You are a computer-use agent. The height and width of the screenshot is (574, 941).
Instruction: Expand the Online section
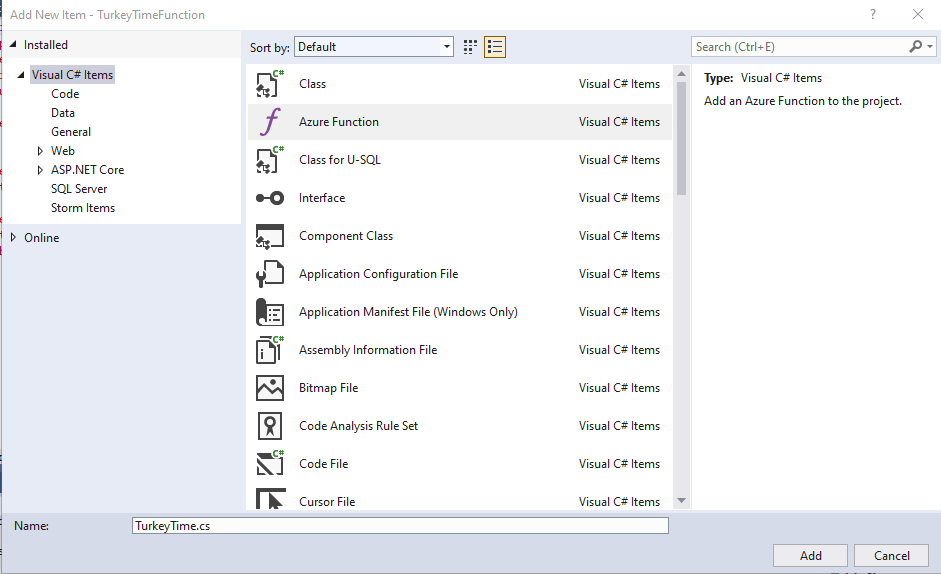pos(13,237)
